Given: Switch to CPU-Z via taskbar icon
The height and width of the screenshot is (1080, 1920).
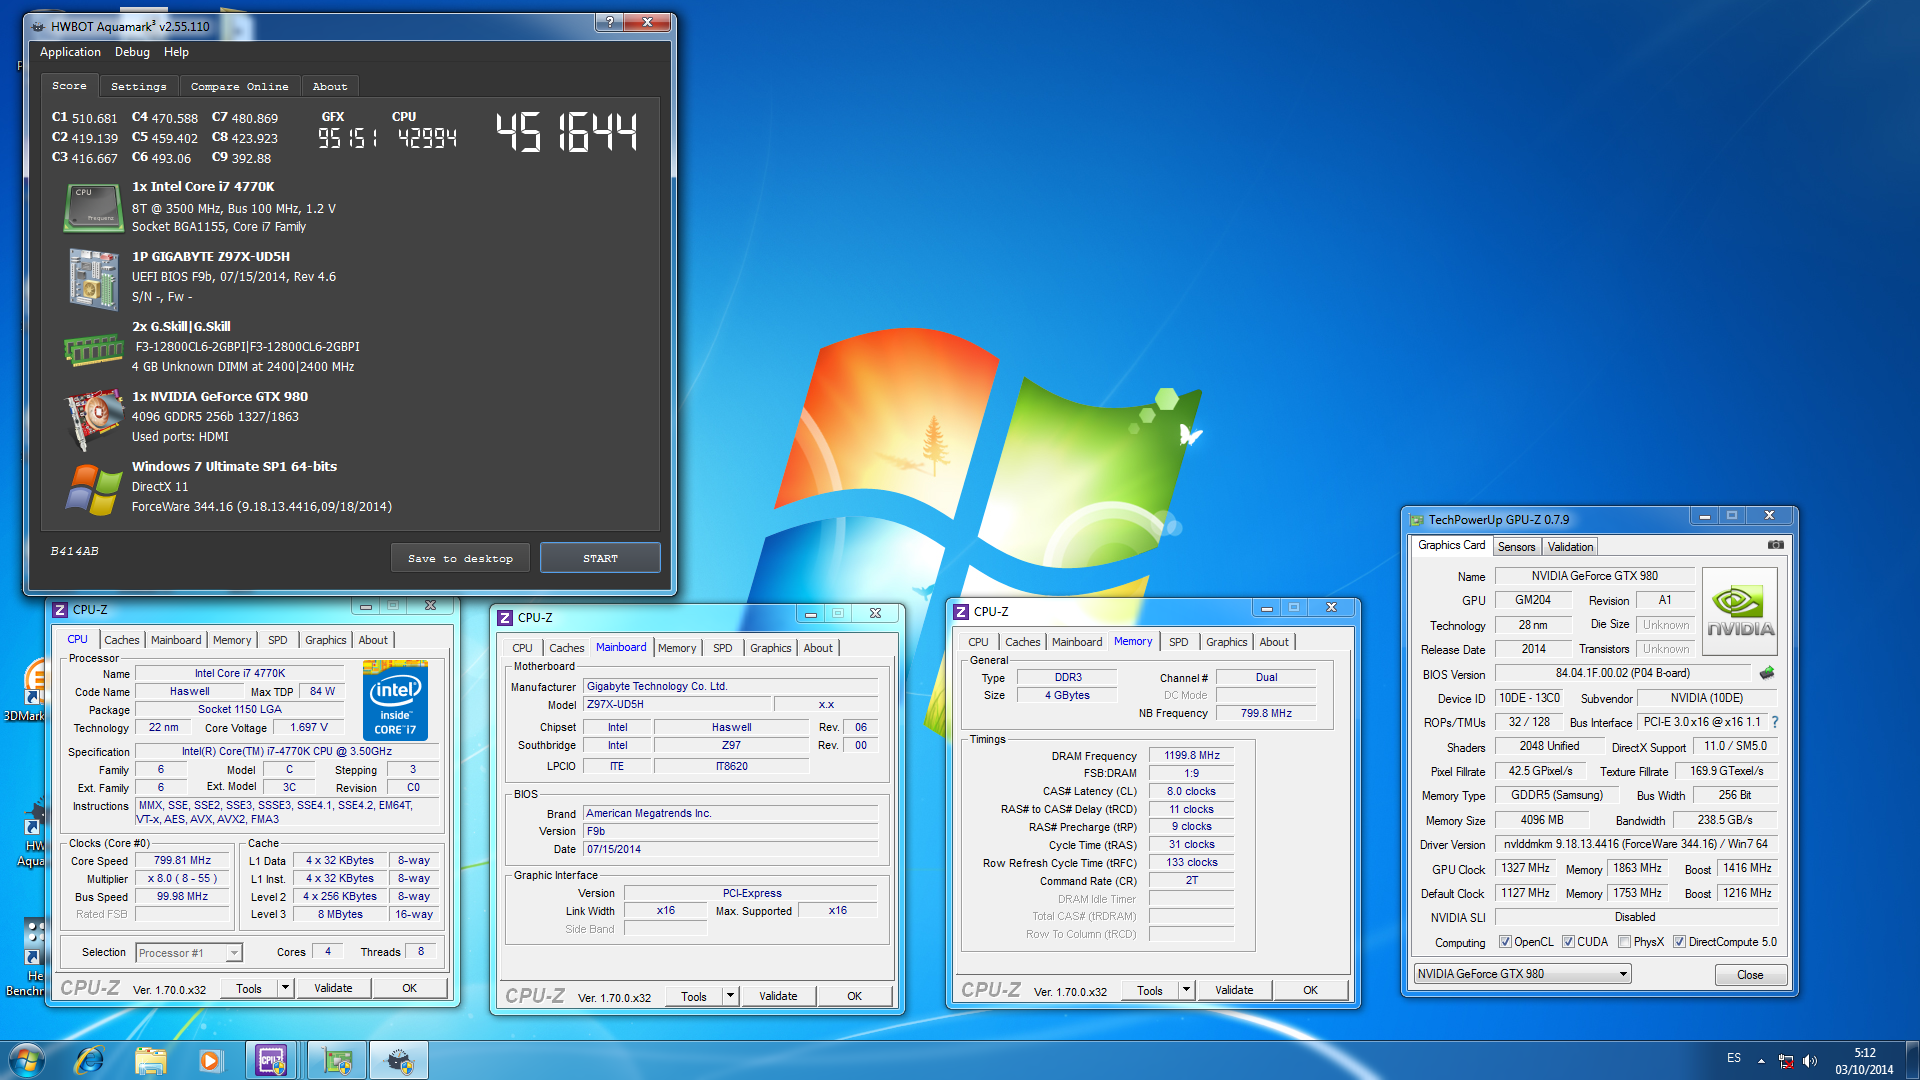Looking at the screenshot, I should (x=271, y=1060).
